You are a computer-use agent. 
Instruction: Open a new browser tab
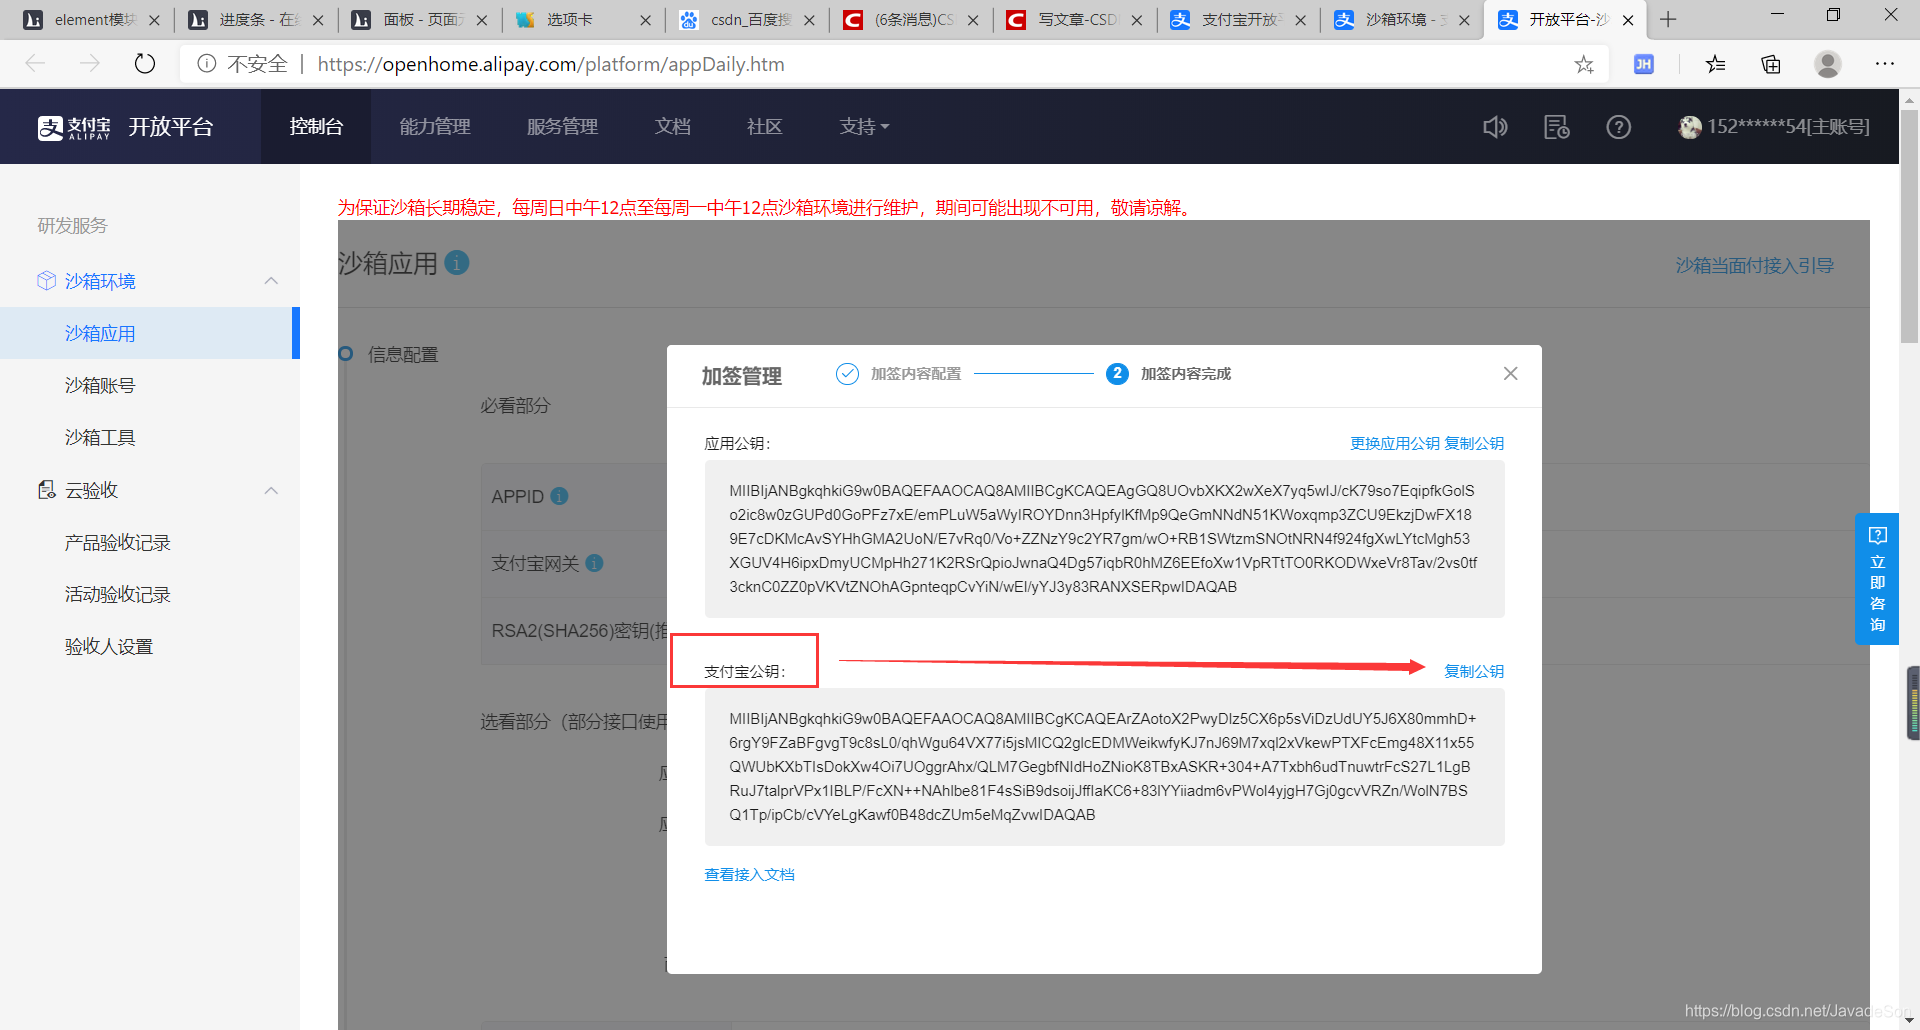tap(1668, 19)
